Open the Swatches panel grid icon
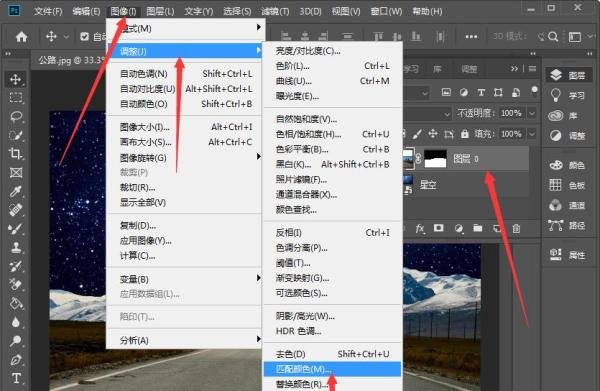Image resolution: width=600 pixels, height=391 pixels. pos(556,185)
